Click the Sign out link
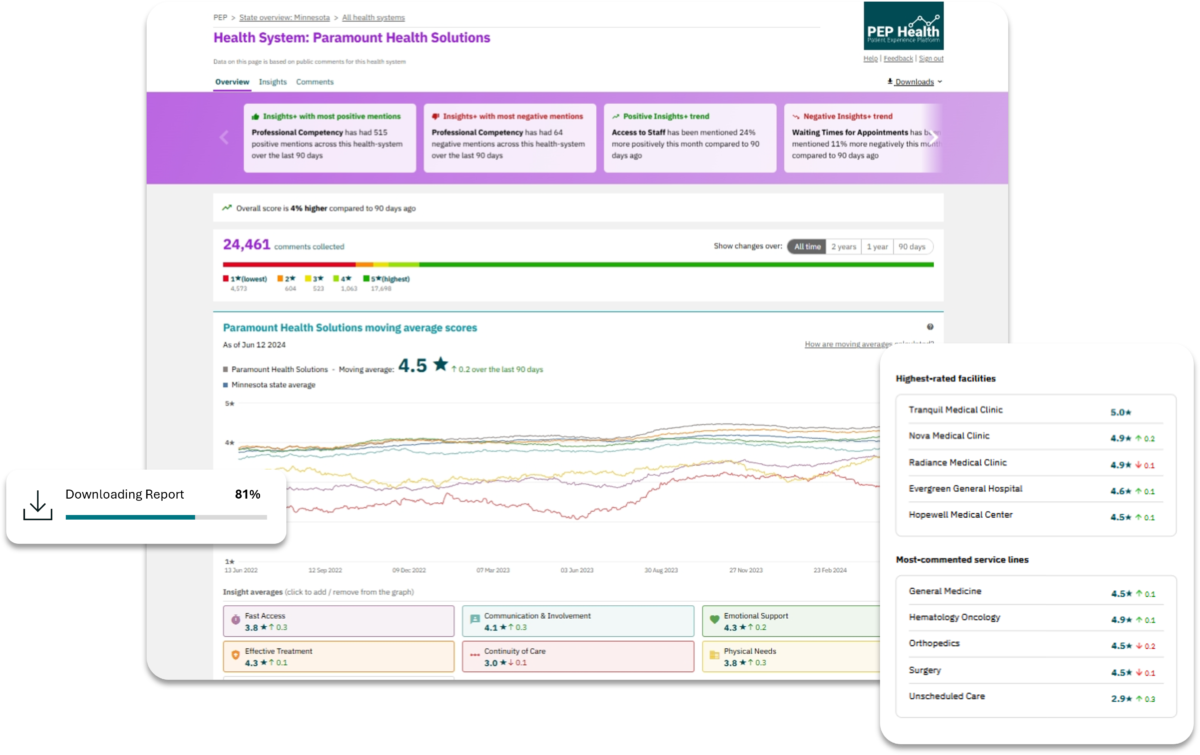 tap(931, 59)
